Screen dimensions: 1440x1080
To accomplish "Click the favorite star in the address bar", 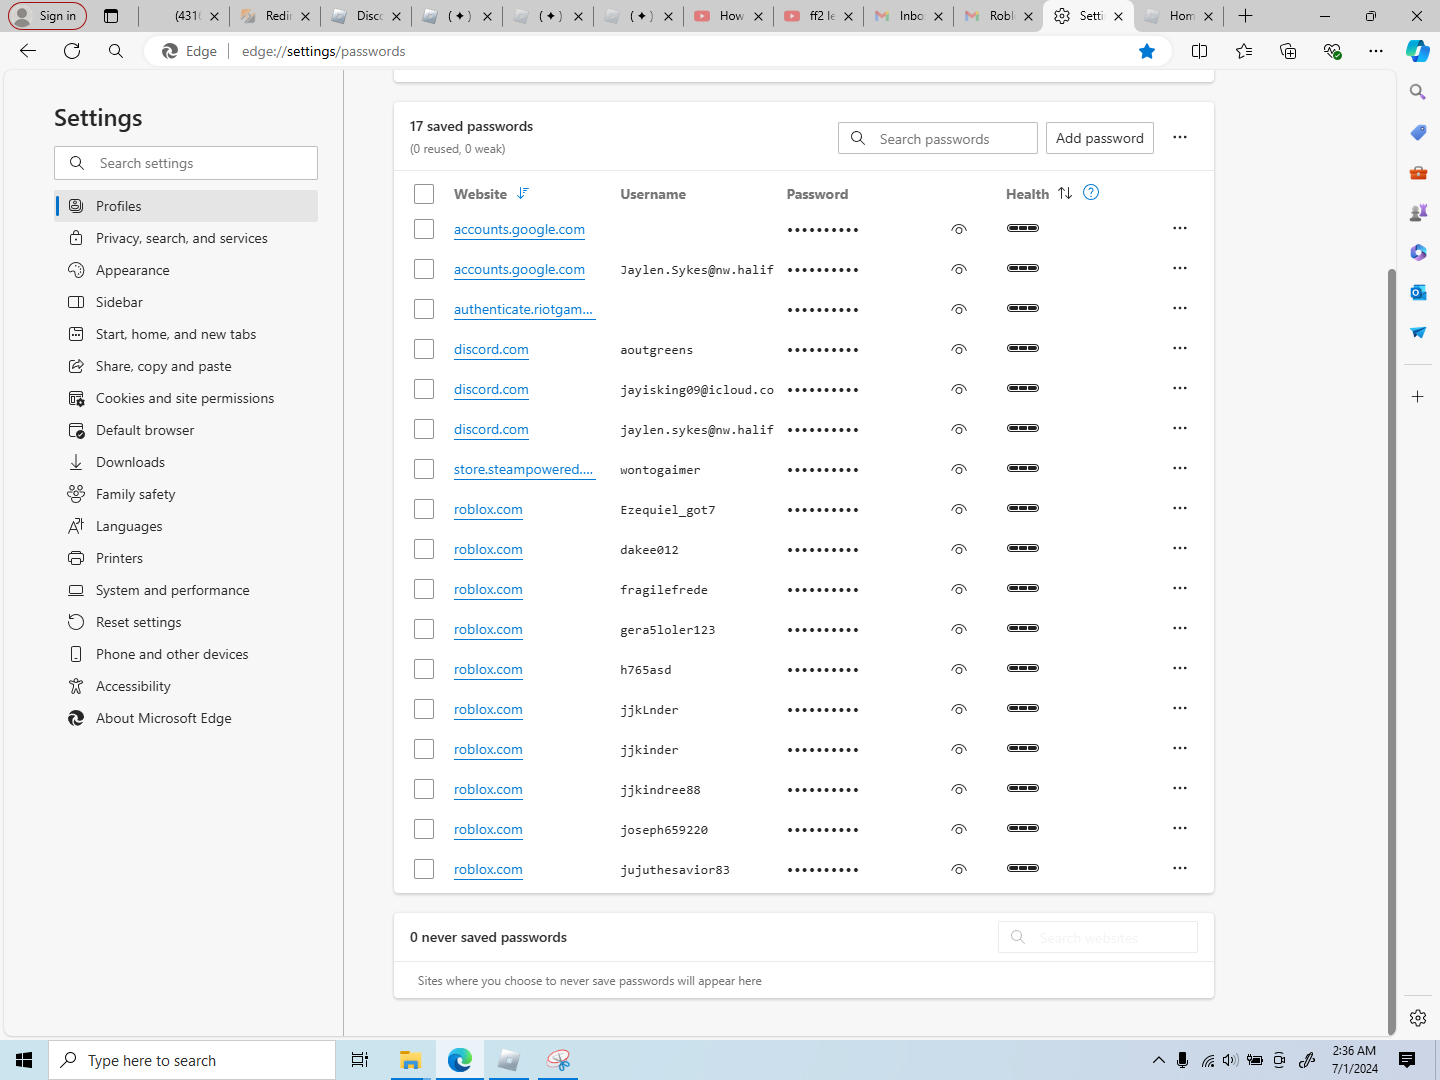I will pyautogui.click(x=1147, y=51).
